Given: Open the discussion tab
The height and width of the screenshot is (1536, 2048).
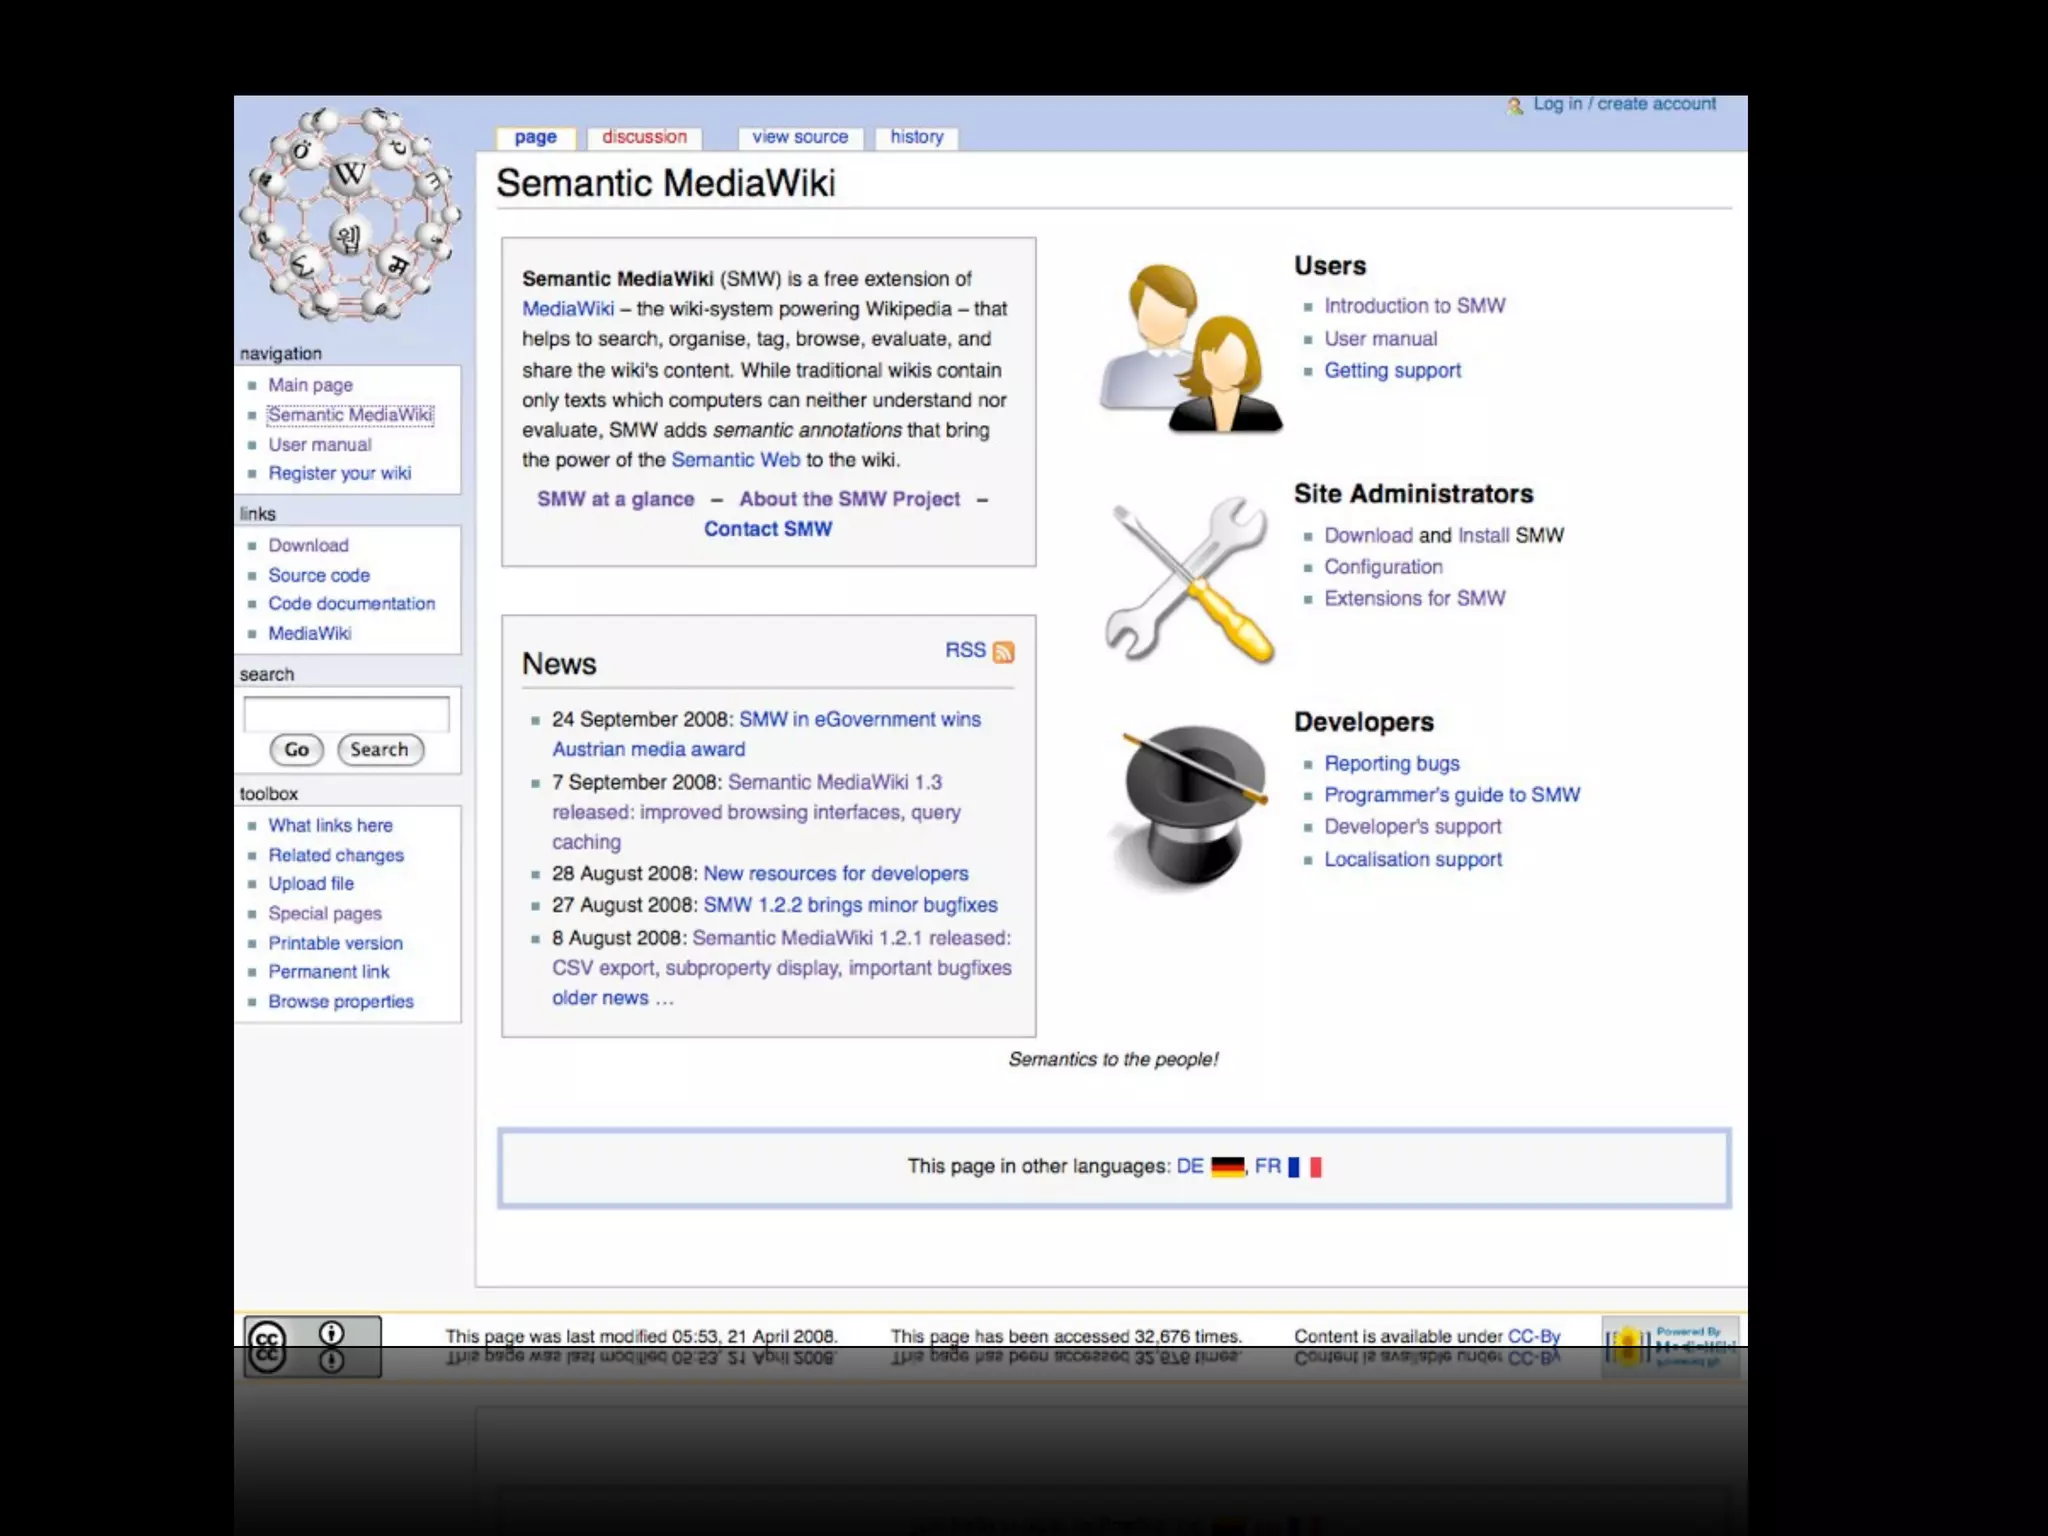Looking at the screenshot, I should [644, 137].
